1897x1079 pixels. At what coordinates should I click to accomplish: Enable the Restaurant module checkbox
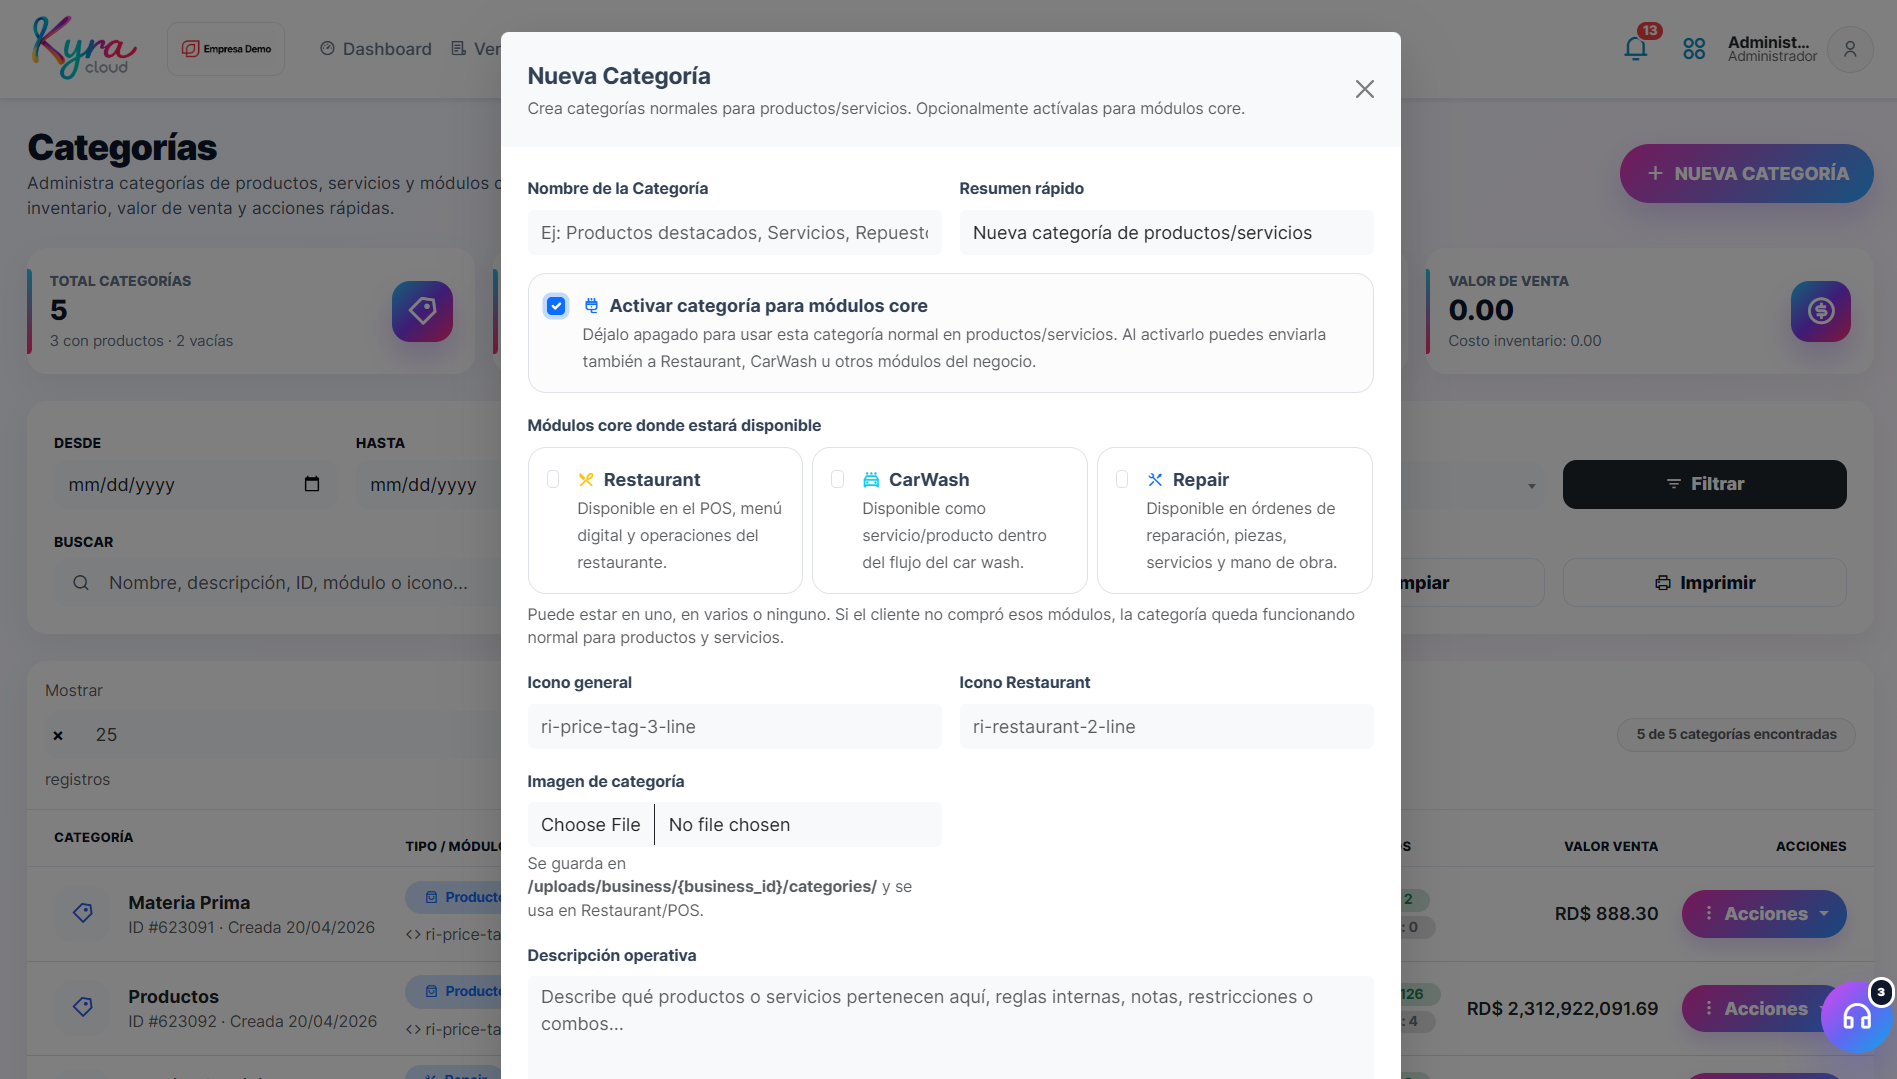(x=553, y=480)
